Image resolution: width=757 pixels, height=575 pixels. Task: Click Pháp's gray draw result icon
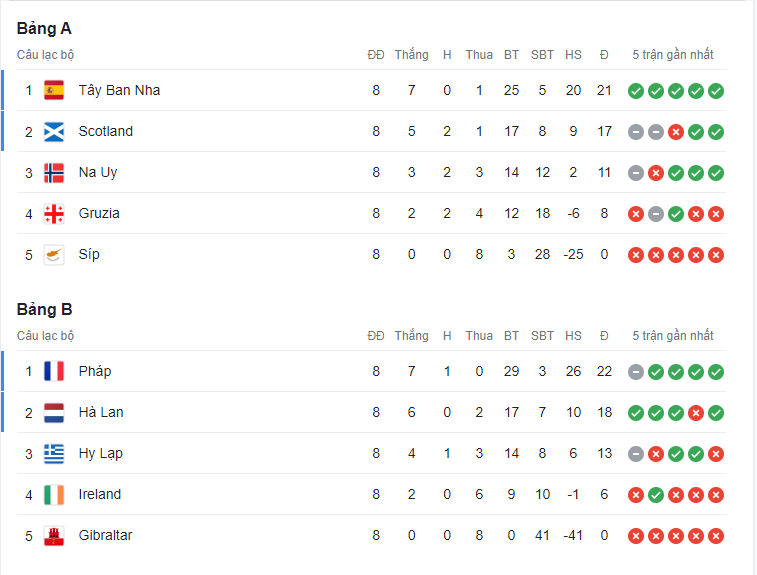point(636,371)
